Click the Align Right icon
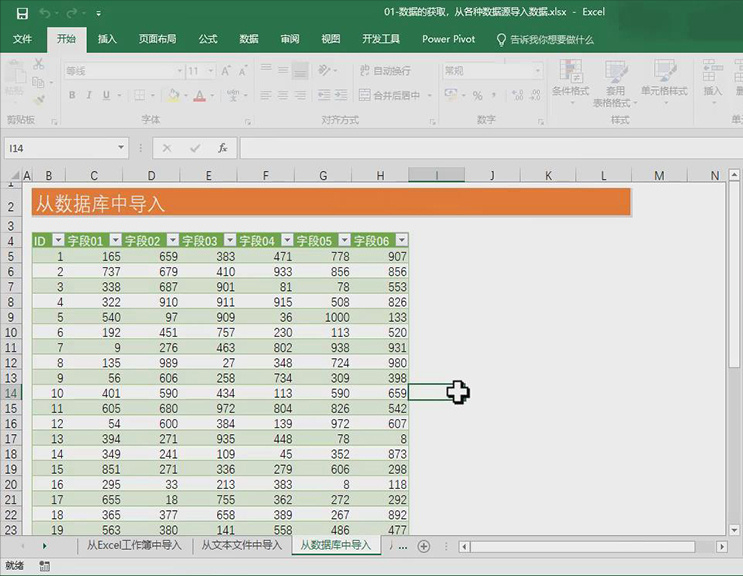Viewport: 743px width, 576px height. 300,95
